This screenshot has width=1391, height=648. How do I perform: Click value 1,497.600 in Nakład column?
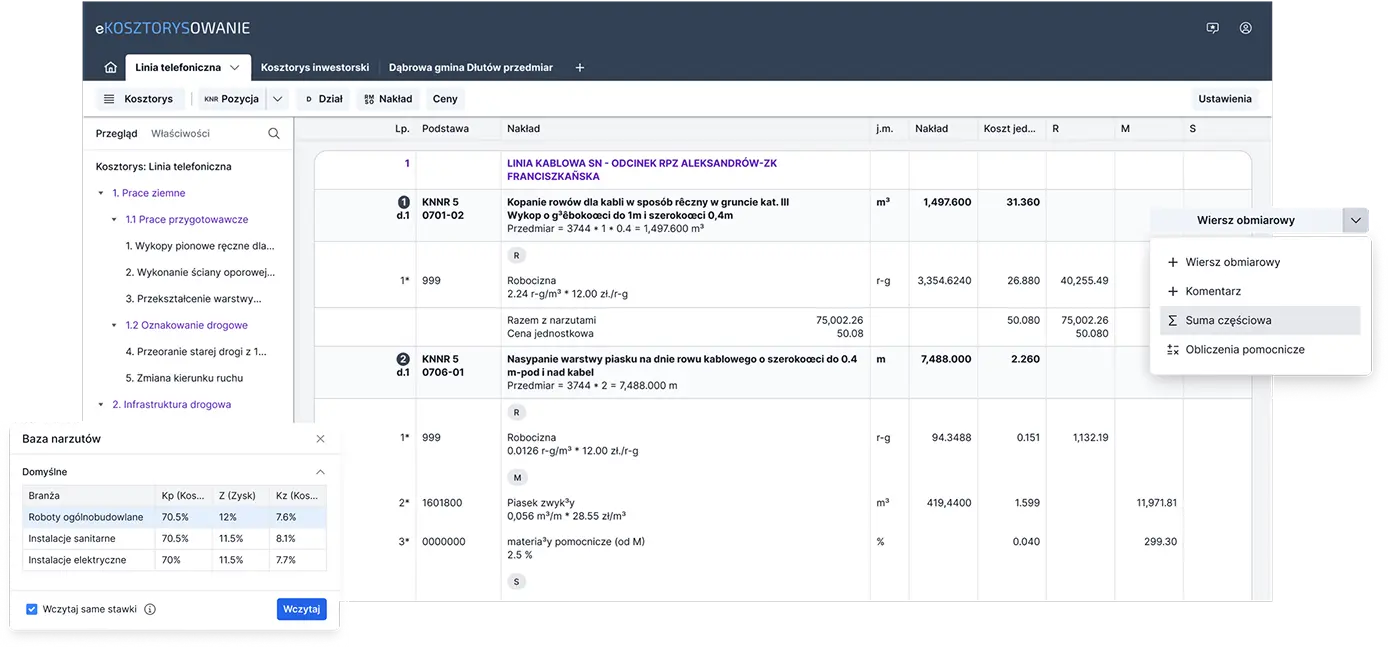pyautogui.click(x=946, y=202)
